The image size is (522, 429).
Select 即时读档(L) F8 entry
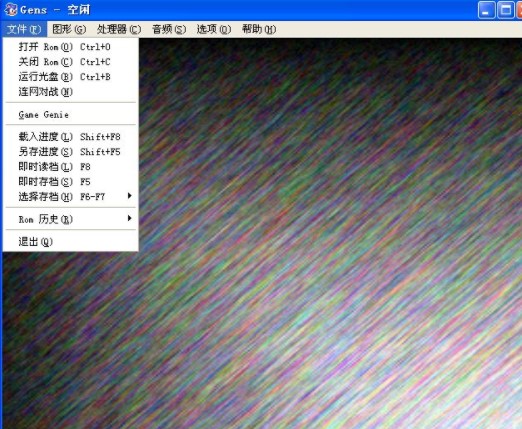tap(71, 167)
